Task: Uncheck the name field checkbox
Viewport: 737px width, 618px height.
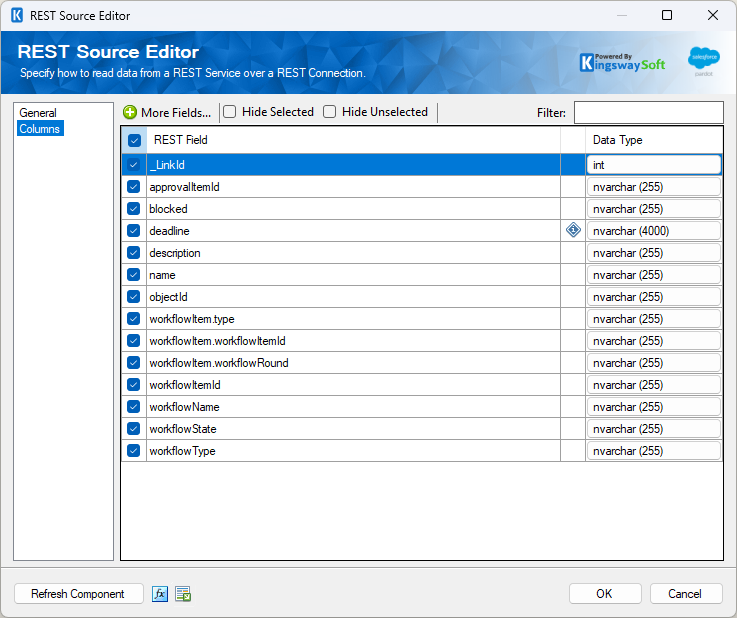Action: (x=133, y=275)
